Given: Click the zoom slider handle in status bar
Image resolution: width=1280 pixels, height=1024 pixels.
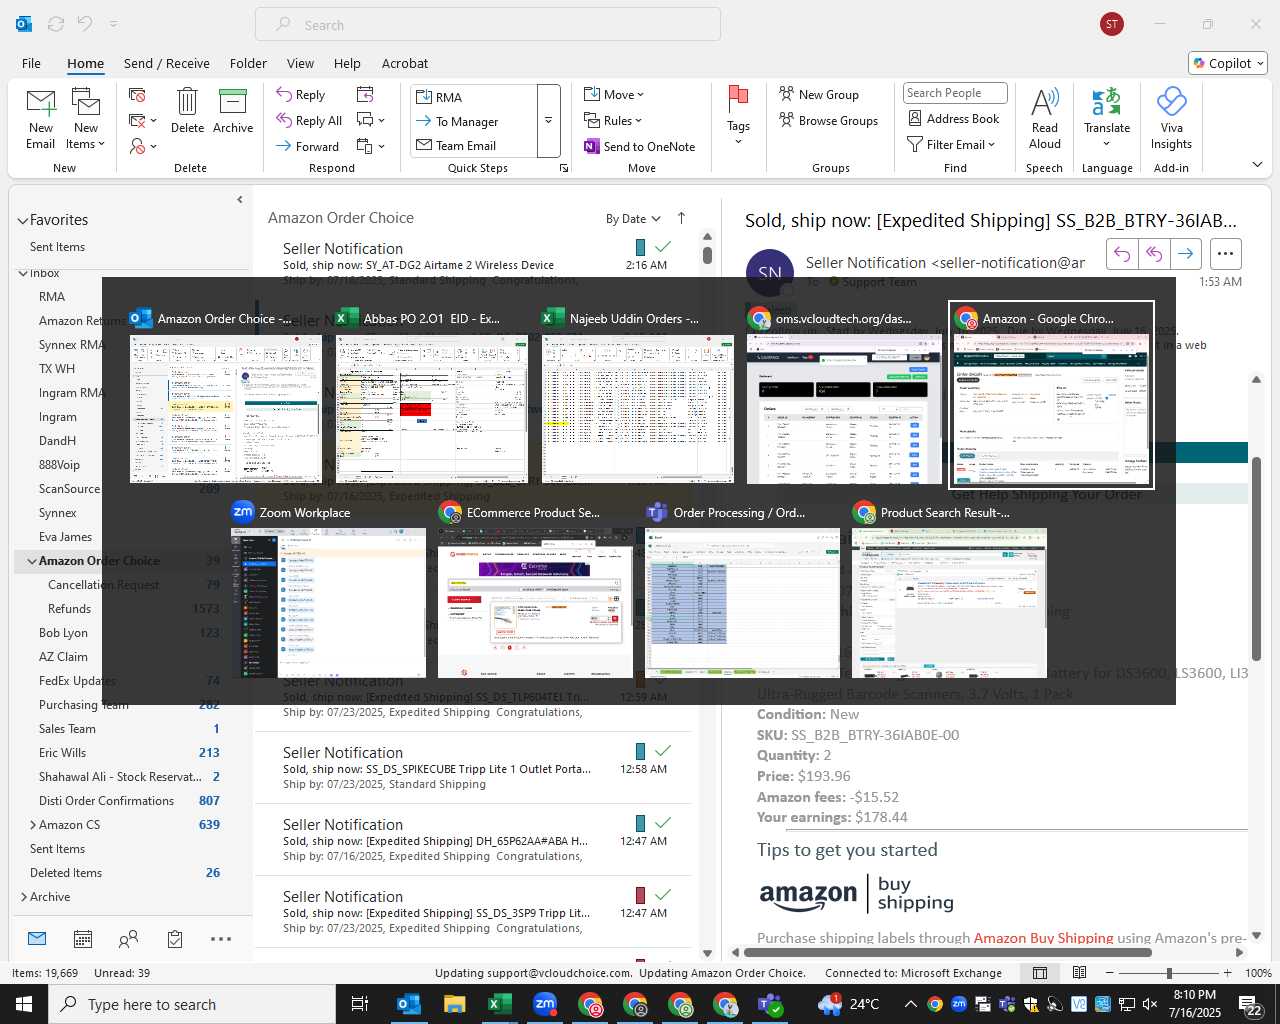Looking at the screenshot, I should (1169, 973).
